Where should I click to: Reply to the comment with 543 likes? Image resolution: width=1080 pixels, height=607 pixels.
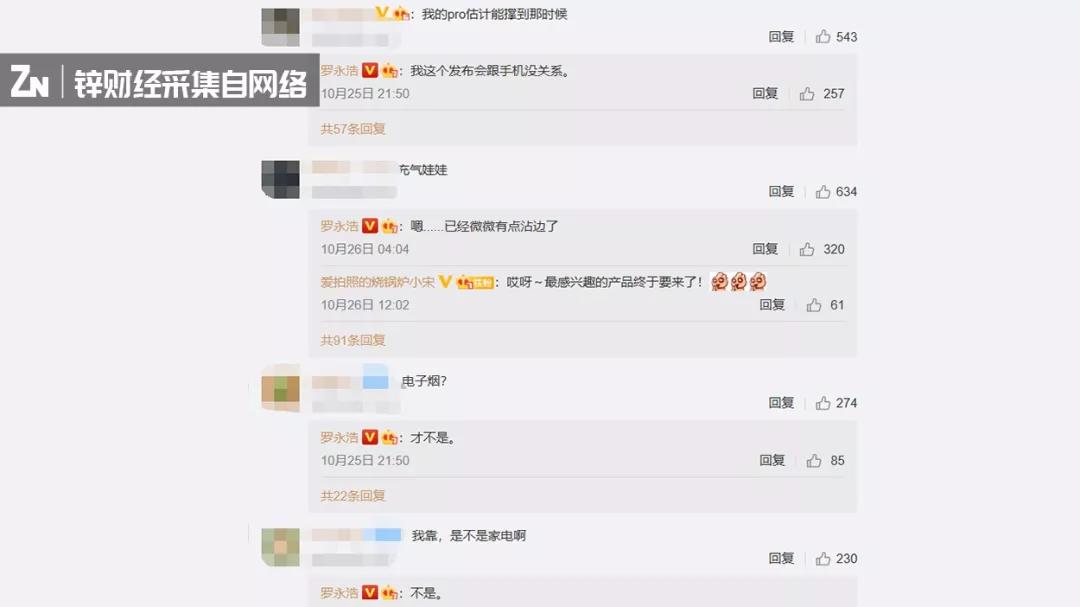781,37
